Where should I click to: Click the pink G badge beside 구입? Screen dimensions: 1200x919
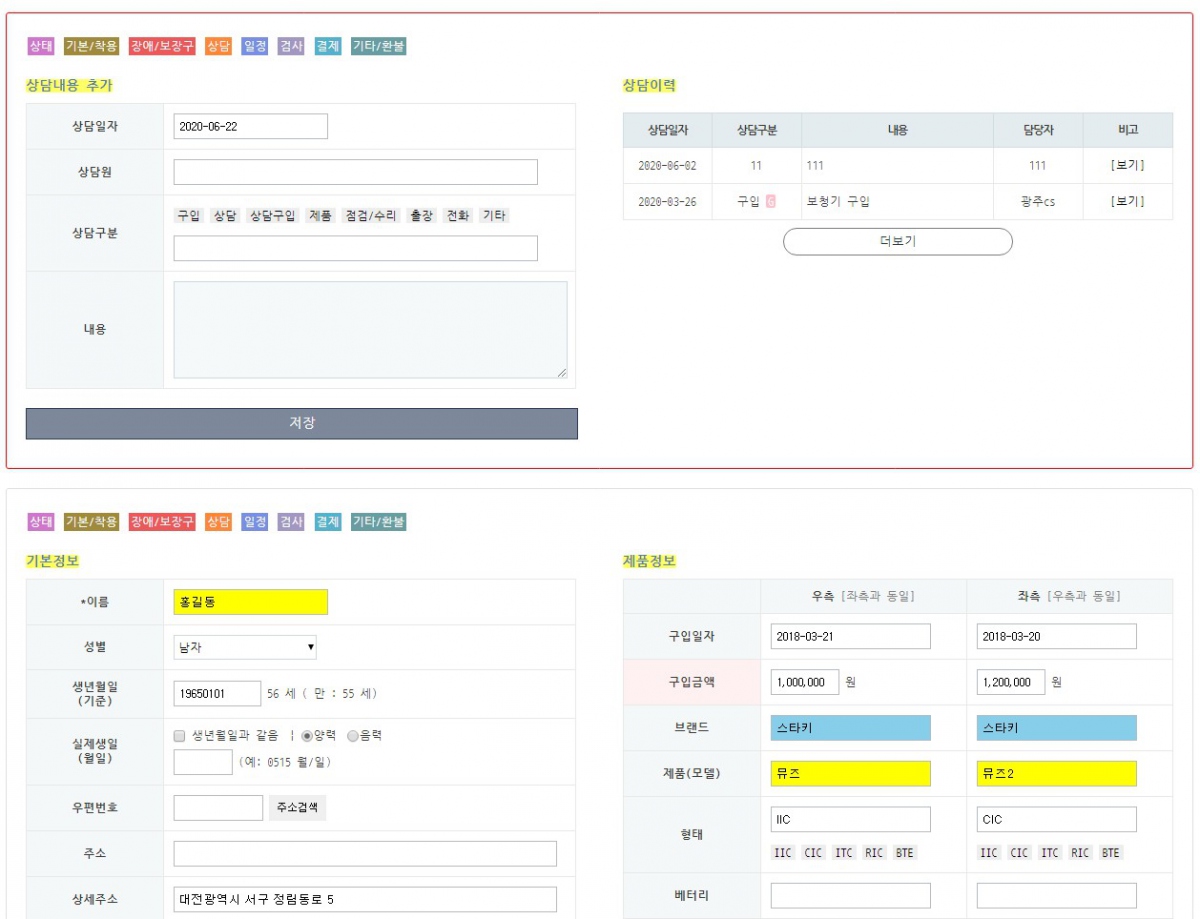(x=771, y=201)
